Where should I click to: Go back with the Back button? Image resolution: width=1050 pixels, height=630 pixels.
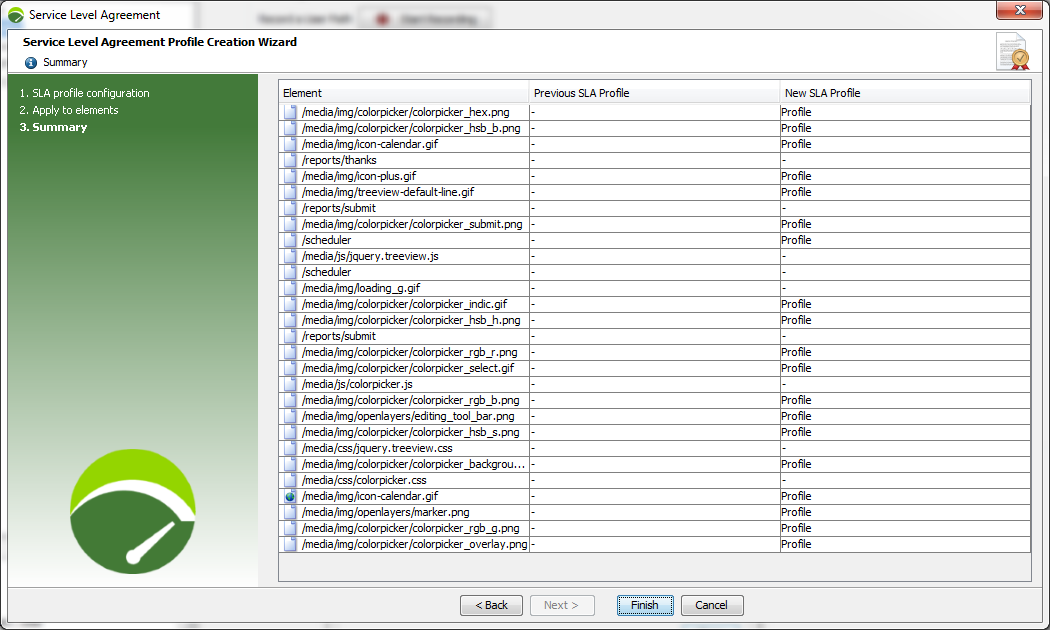pyautogui.click(x=492, y=605)
